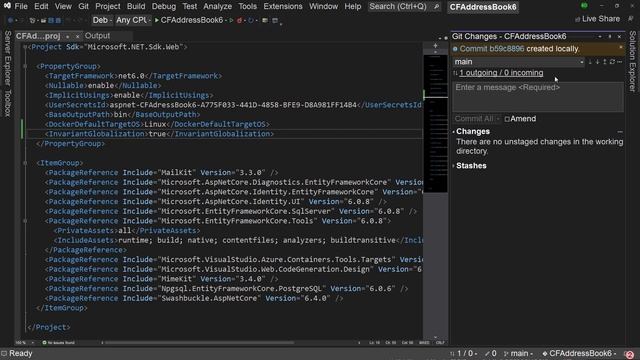The image size is (640, 360).
Task: Click the Live Share button
Action: [x=598, y=19]
